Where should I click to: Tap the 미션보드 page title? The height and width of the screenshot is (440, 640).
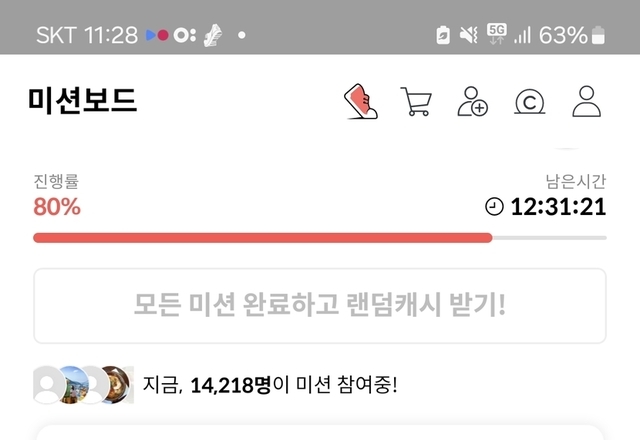[82, 100]
